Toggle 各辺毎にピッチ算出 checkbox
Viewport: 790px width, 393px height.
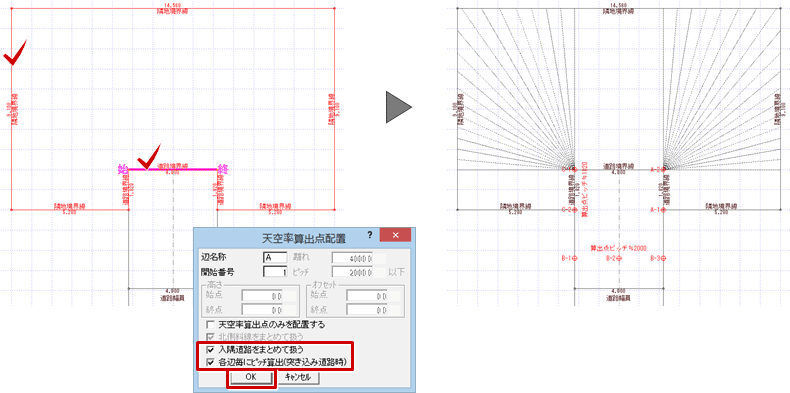point(210,361)
